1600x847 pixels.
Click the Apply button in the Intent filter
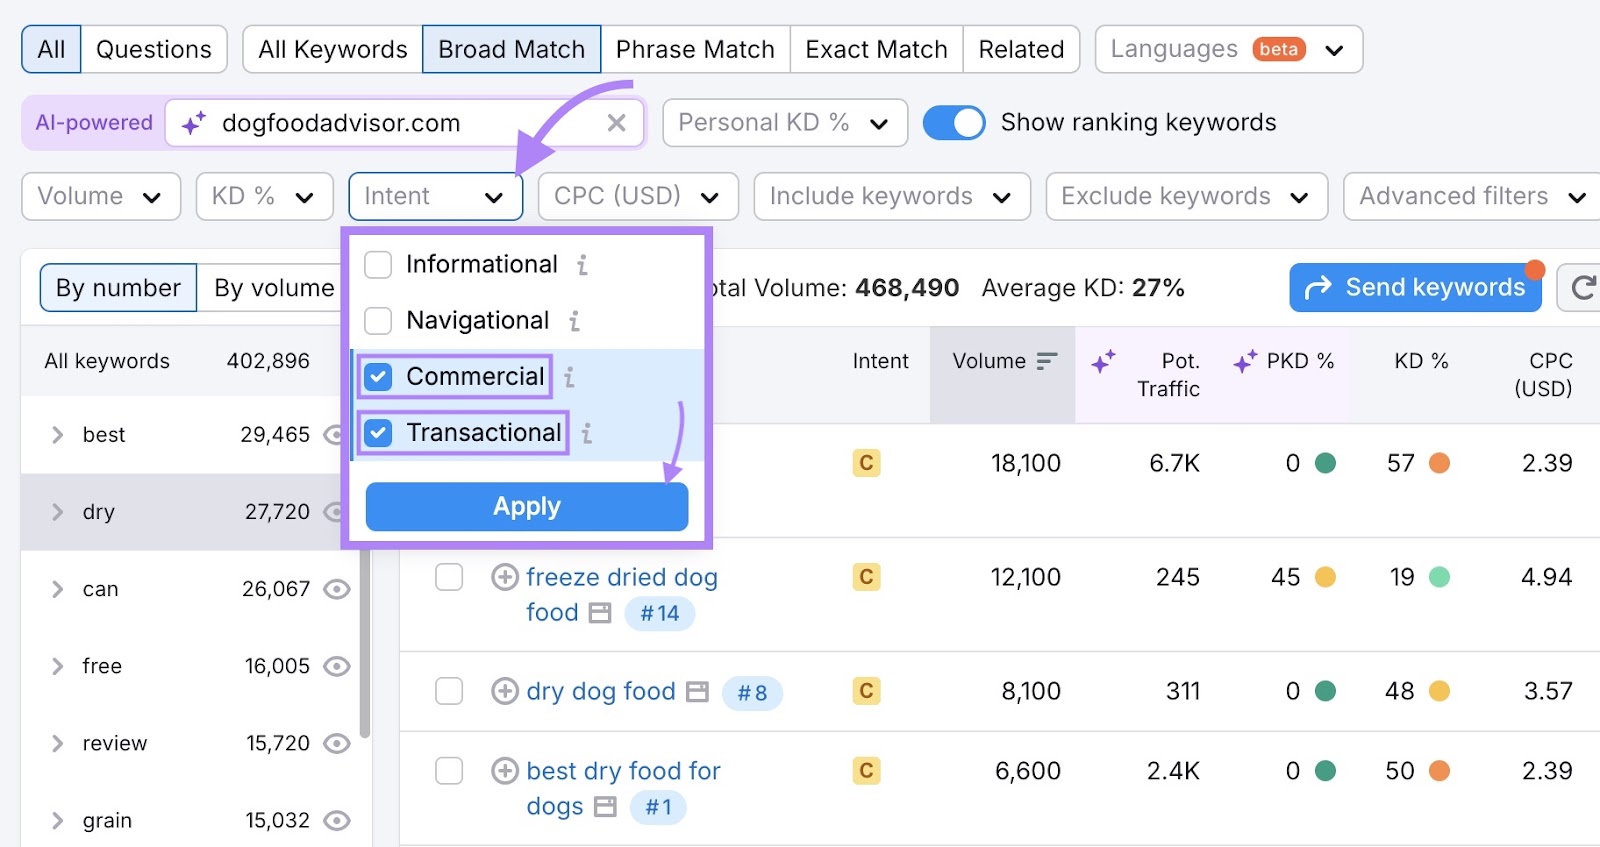[x=526, y=506]
